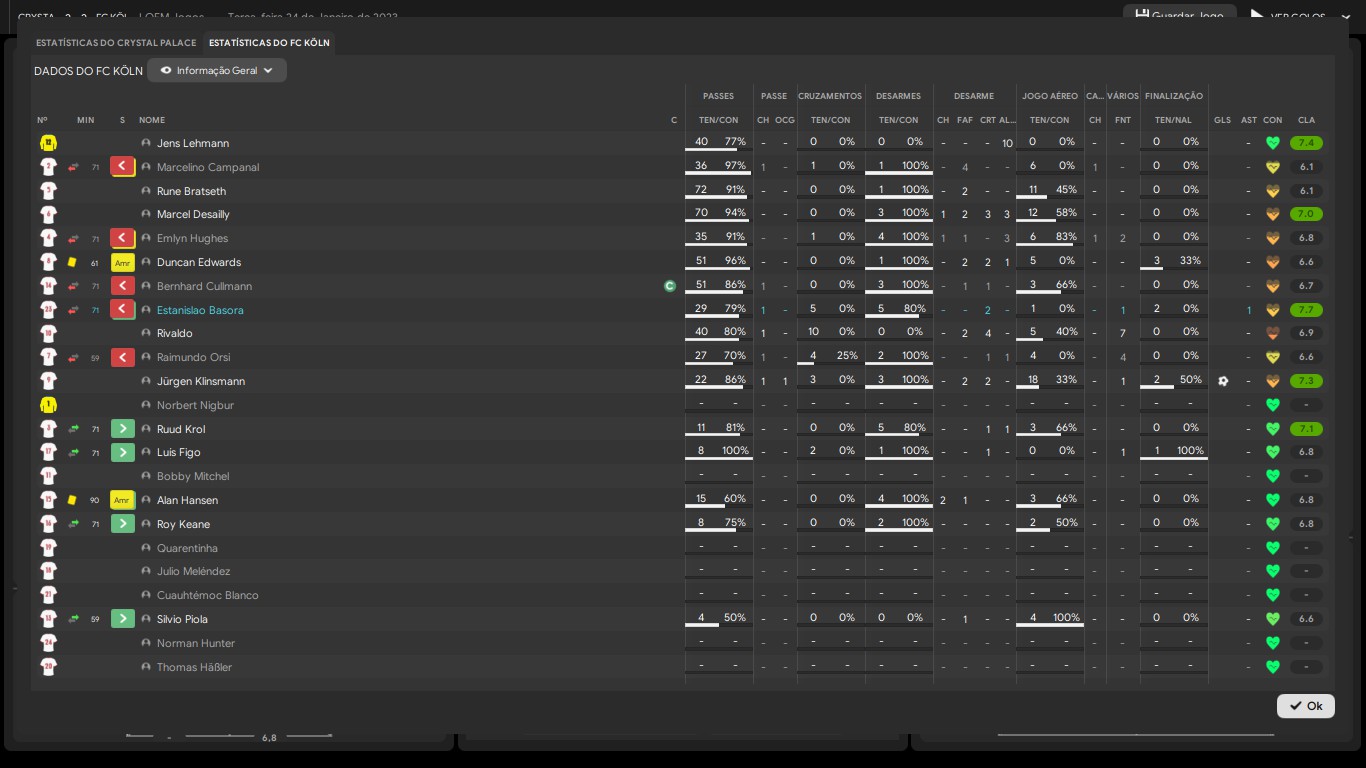Sort by the CON condition column header
1366x768 pixels.
point(1273,120)
